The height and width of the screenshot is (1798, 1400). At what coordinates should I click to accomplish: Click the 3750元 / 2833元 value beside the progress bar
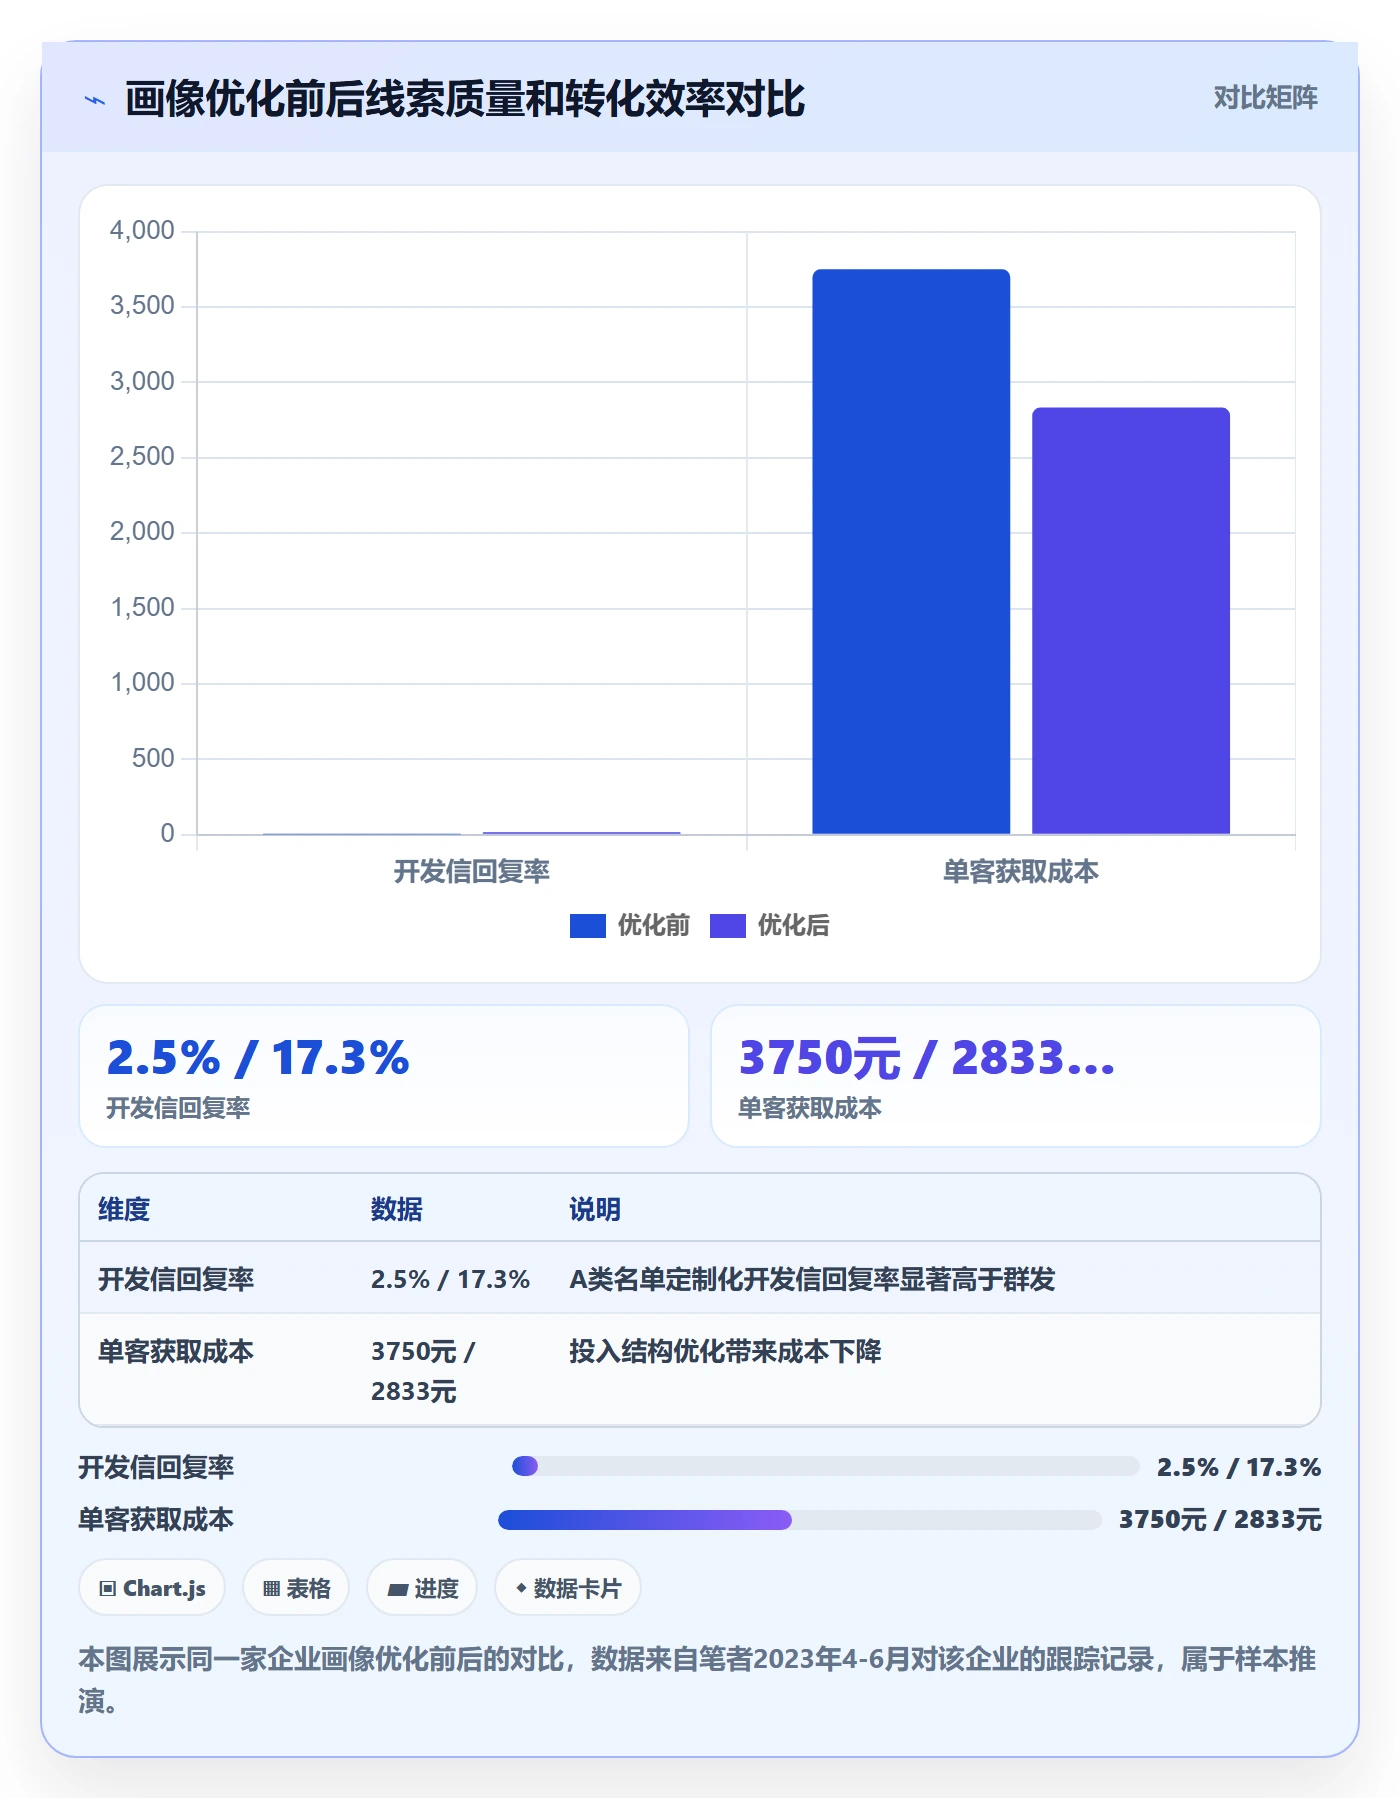point(1220,1520)
